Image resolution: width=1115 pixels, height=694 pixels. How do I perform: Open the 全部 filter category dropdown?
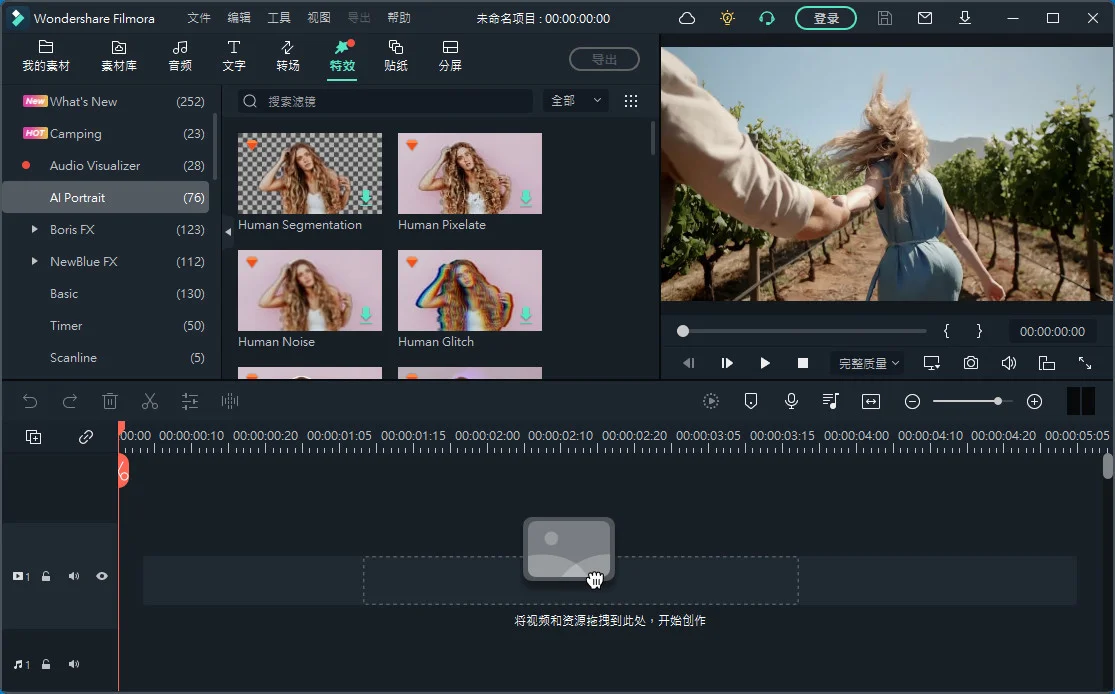click(x=574, y=100)
